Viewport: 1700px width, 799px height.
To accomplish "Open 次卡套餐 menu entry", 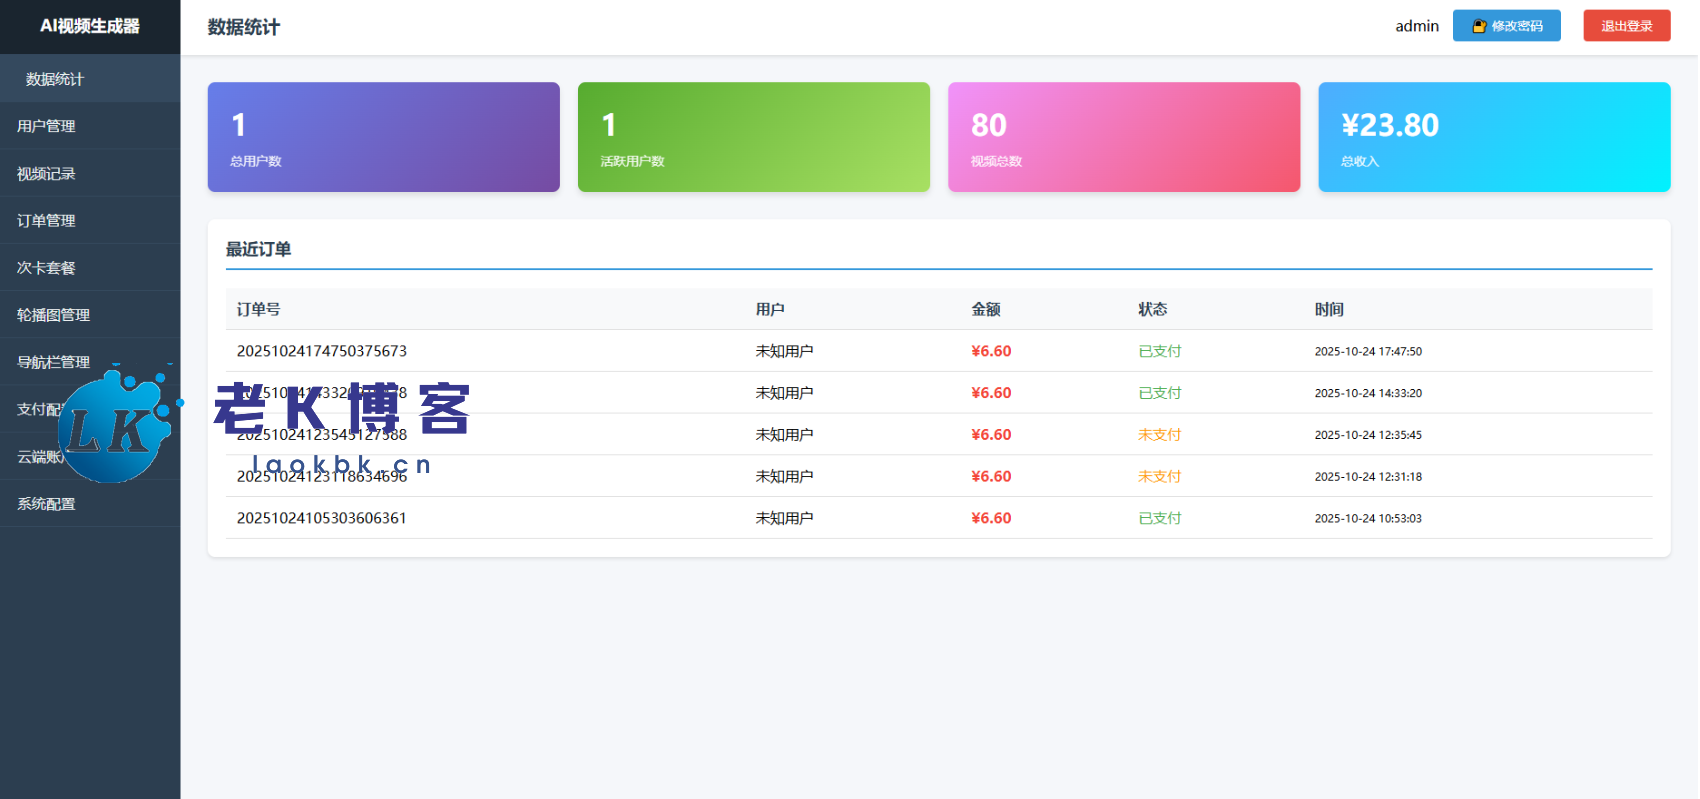I will pos(47,268).
